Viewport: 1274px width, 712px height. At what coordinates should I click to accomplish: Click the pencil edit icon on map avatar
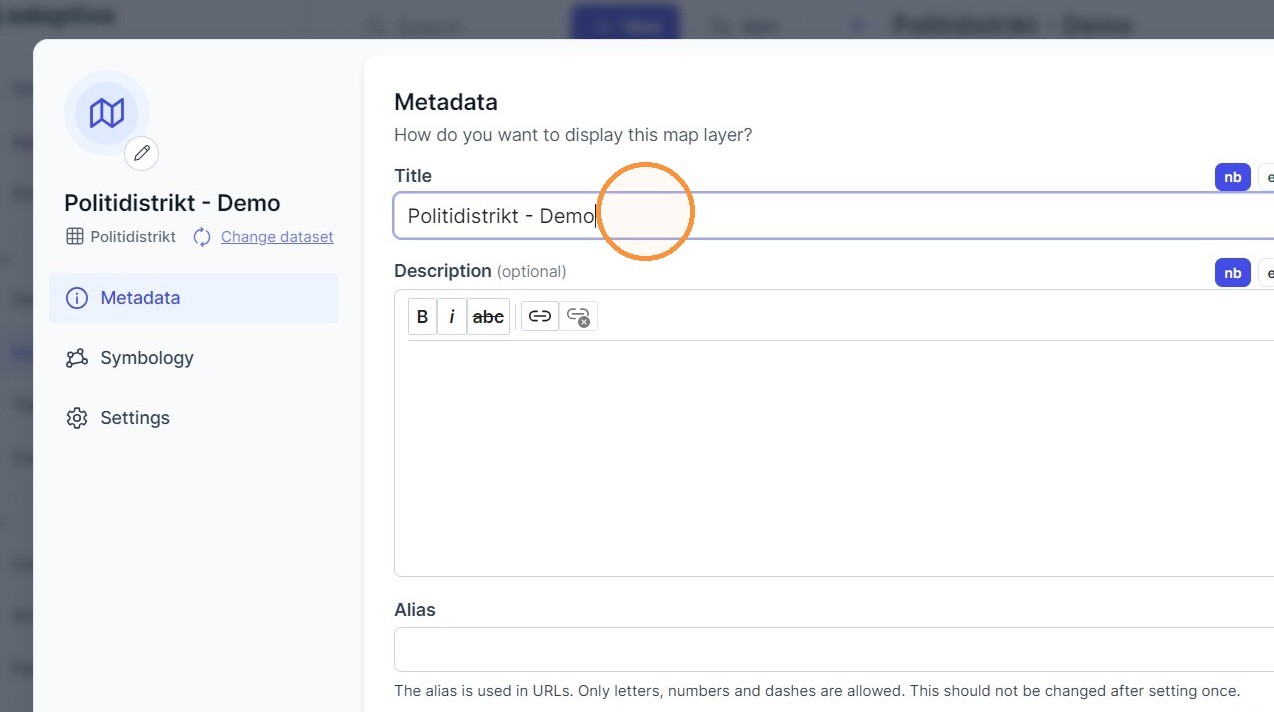point(142,153)
